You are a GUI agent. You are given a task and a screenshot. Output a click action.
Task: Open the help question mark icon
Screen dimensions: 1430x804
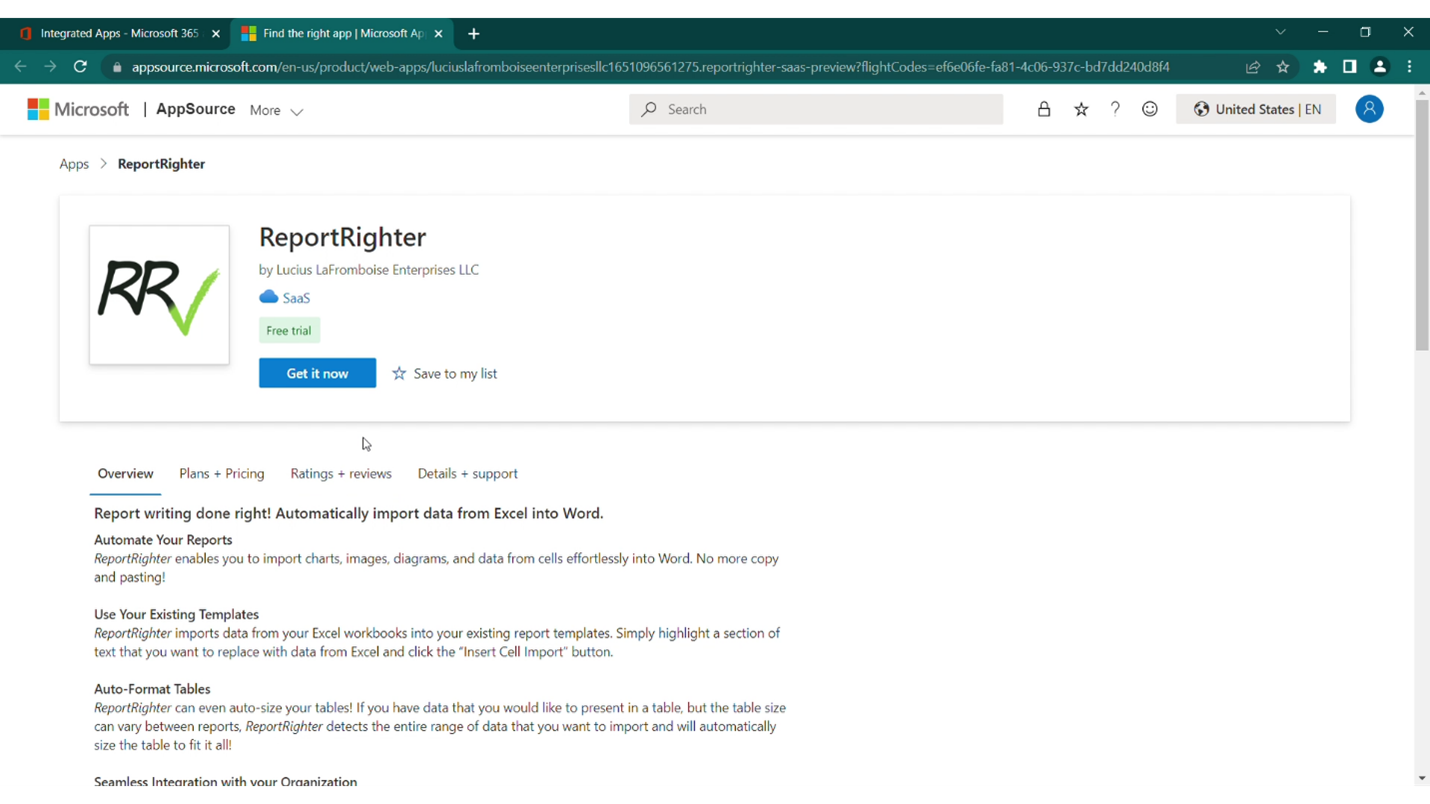point(1115,109)
